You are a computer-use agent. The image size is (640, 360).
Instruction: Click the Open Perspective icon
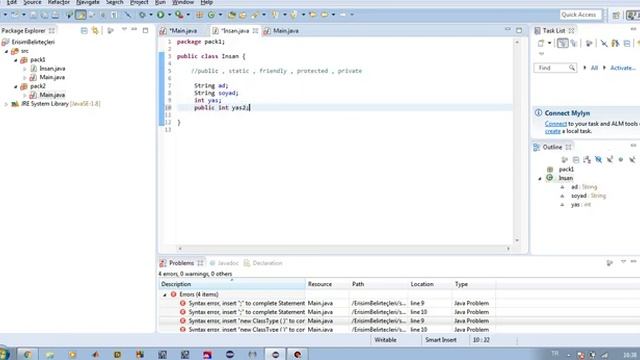[x=616, y=15]
